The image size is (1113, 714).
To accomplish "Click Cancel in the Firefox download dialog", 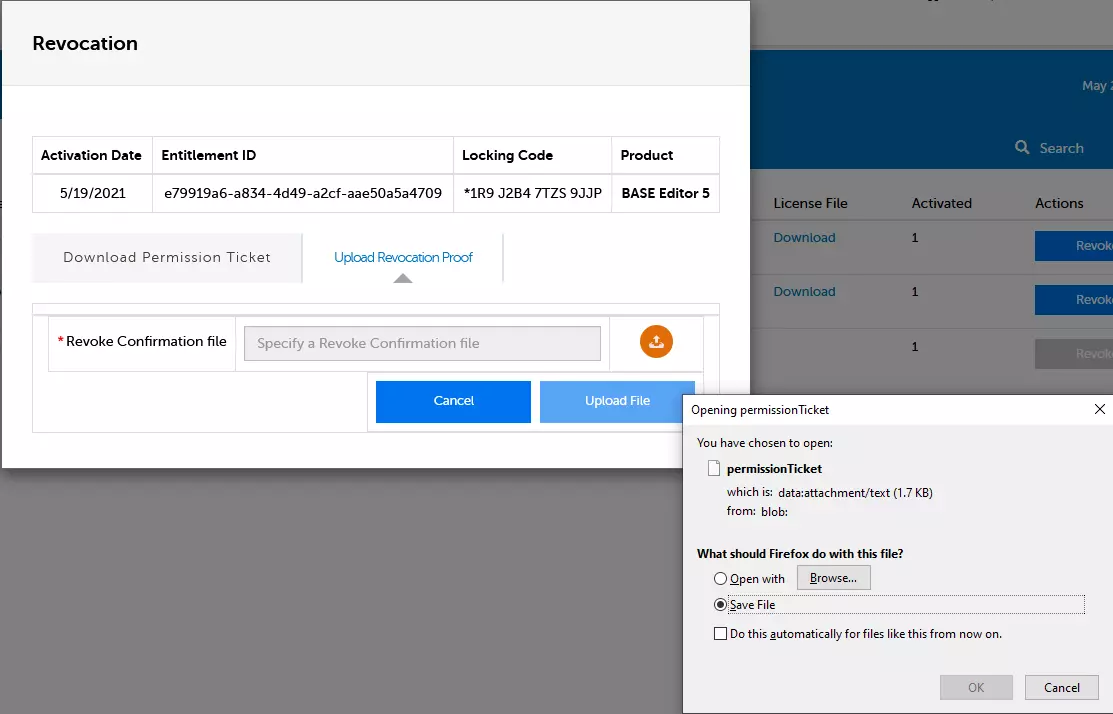I will (1061, 687).
